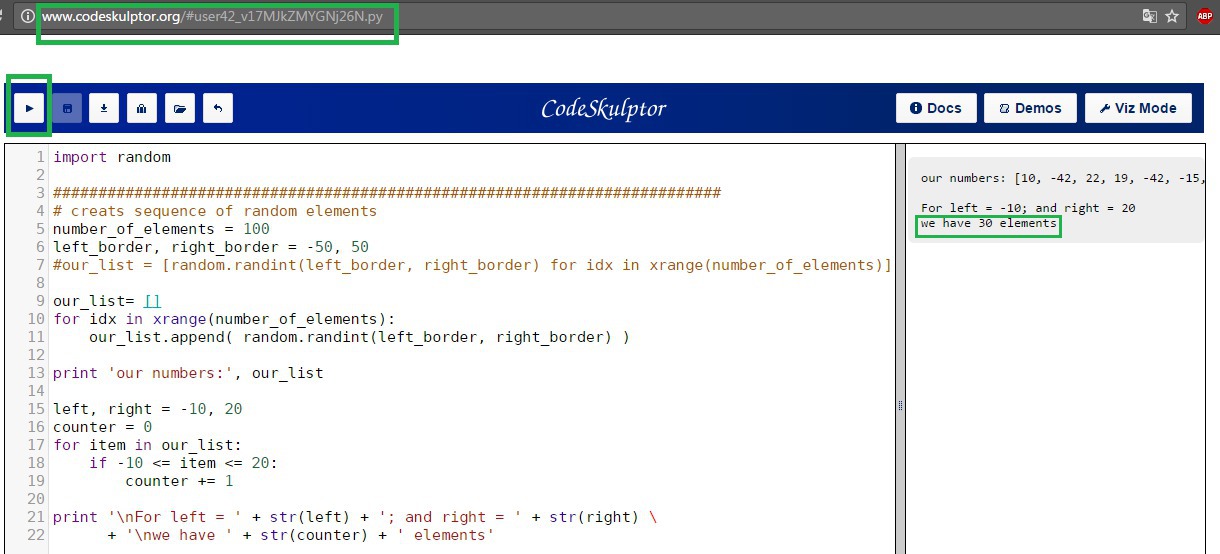Open the Demos page
The image size is (1220, 554).
(1030, 108)
